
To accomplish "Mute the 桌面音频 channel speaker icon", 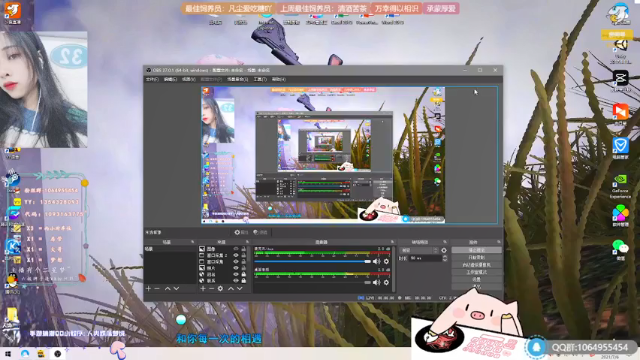I will pyautogui.click(x=376, y=282).
